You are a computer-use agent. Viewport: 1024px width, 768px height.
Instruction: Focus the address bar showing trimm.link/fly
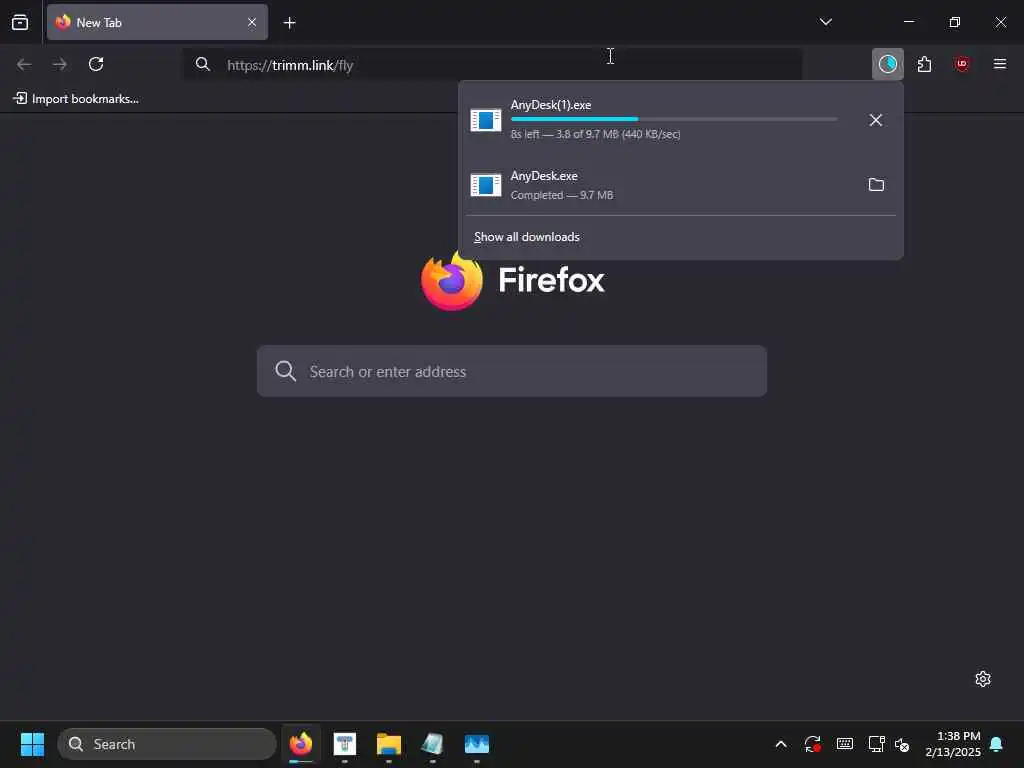492,65
